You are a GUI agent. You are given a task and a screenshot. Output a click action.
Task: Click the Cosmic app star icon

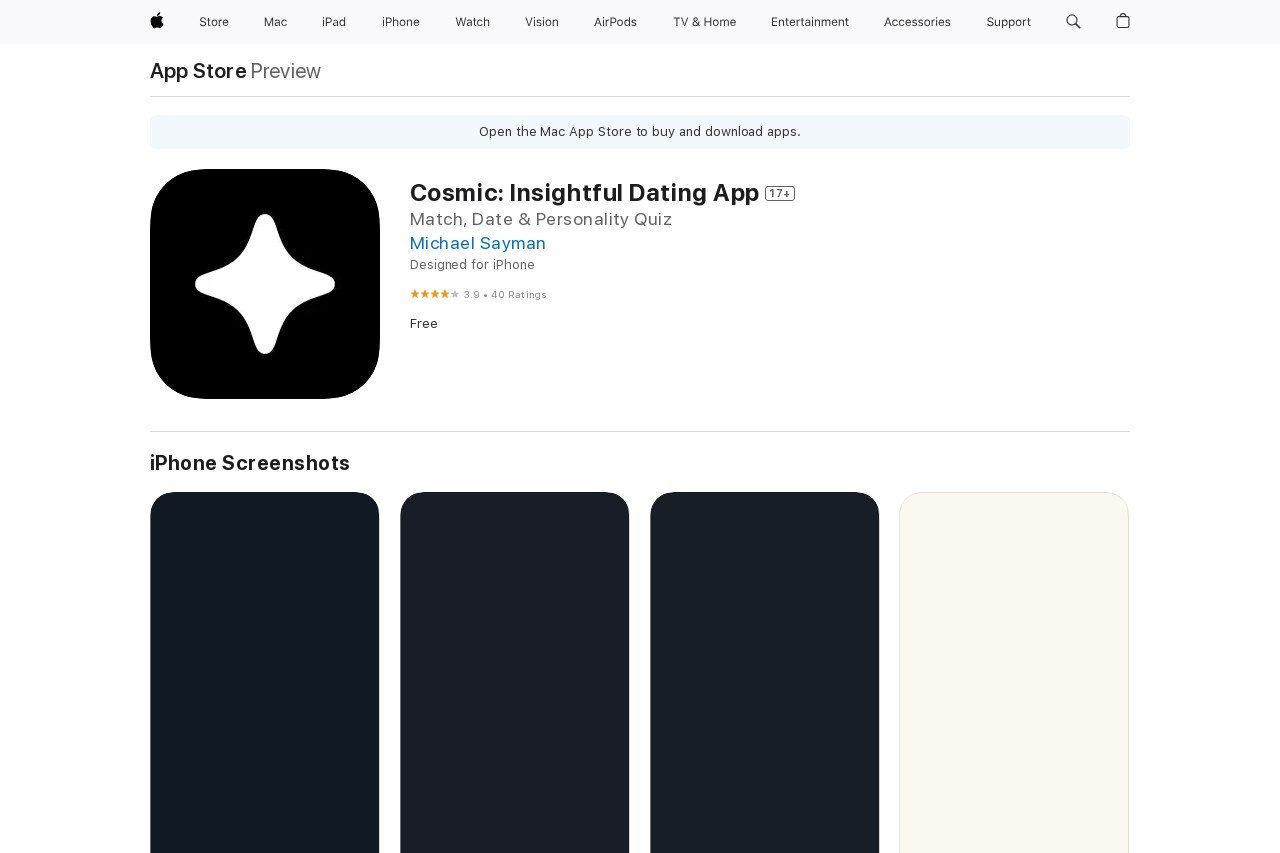tap(265, 284)
